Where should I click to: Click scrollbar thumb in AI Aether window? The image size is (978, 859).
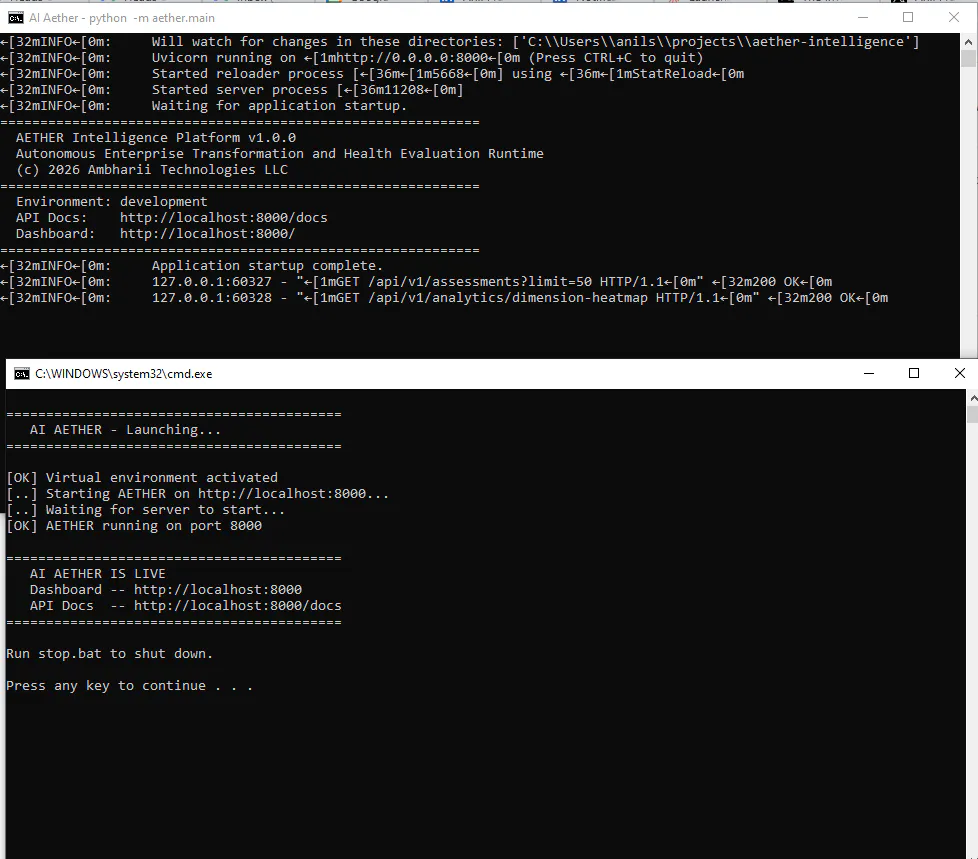coord(968,58)
